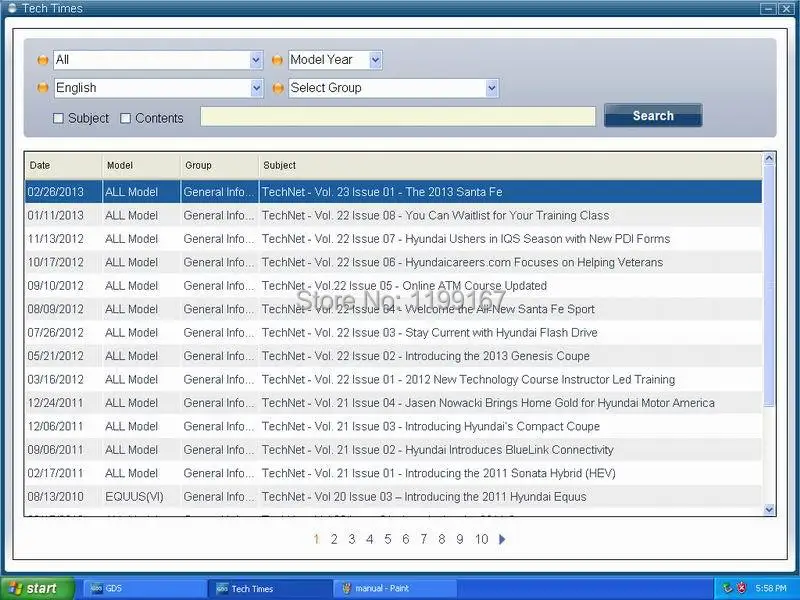
Task: Click the red shield tray icon
Action: [742, 588]
